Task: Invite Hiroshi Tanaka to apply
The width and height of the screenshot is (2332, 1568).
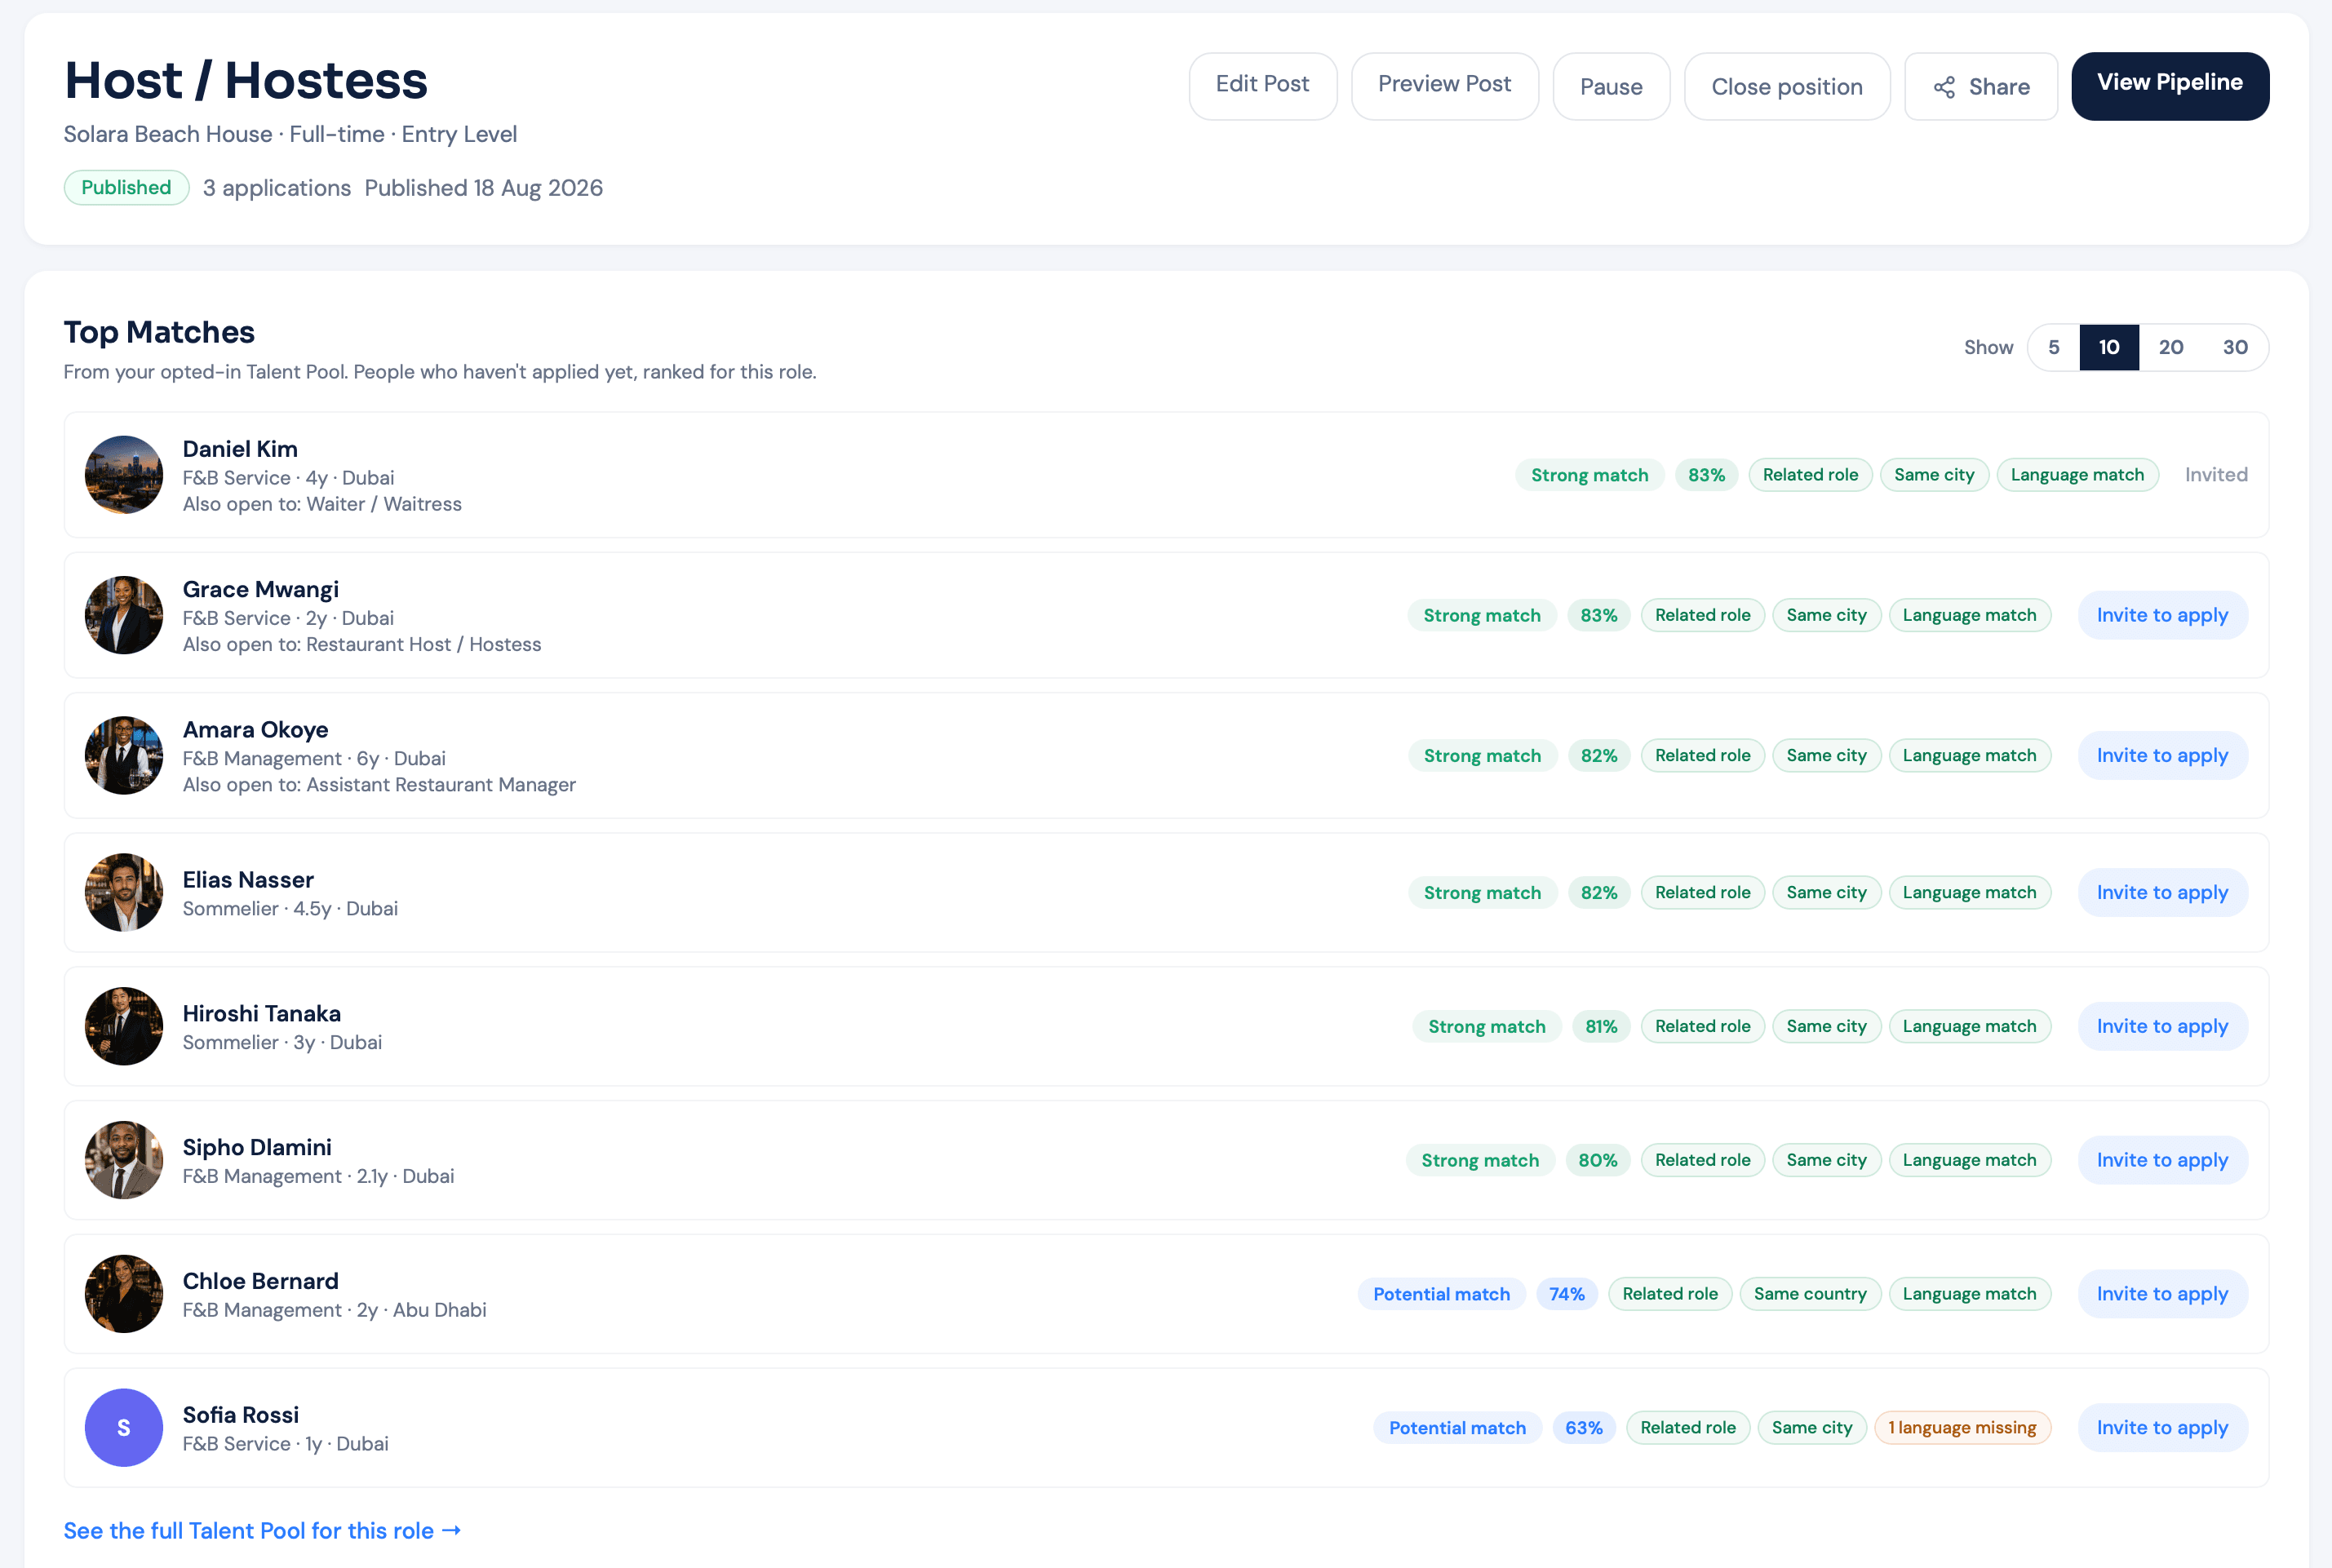Action: click(2162, 1027)
